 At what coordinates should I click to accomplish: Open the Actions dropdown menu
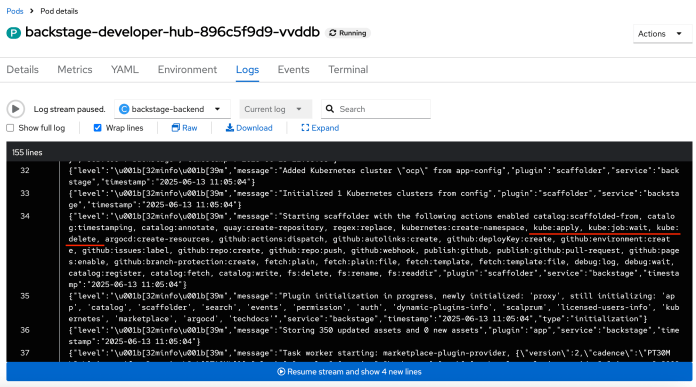662,34
